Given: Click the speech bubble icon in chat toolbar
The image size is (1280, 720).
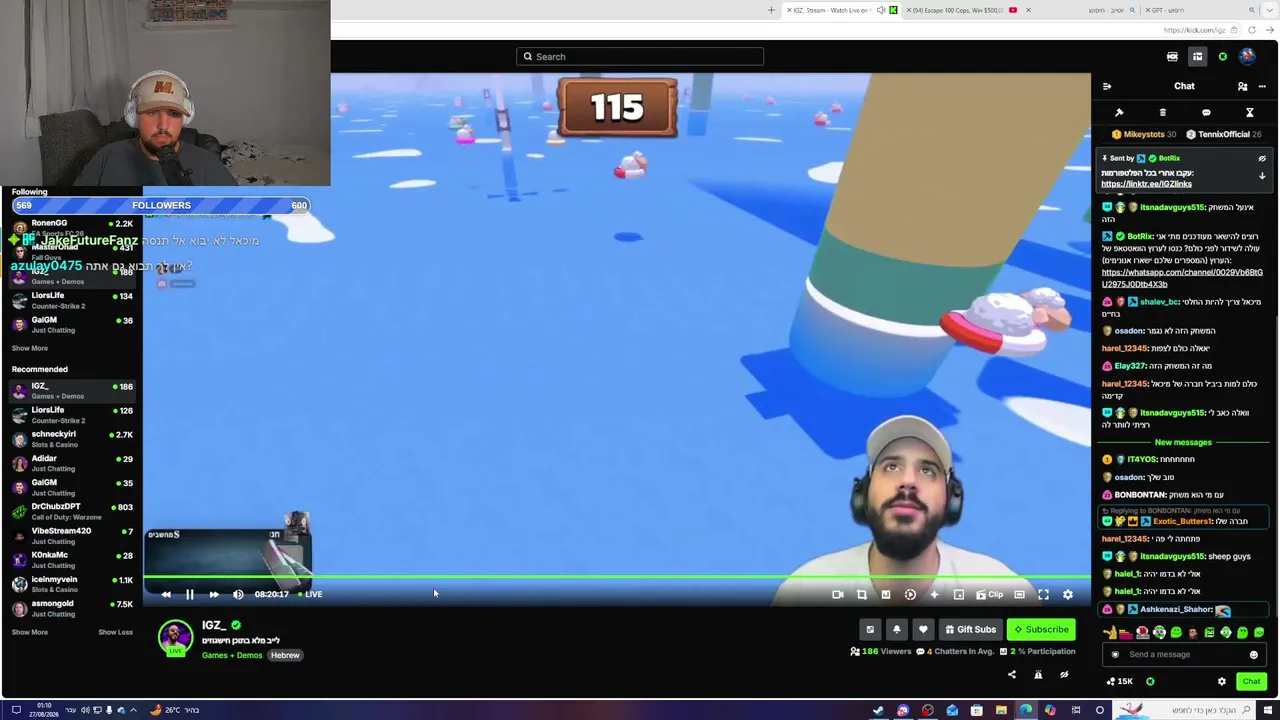Looking at the screenshot, I should pyautogui.click(x=1206, y=112).
